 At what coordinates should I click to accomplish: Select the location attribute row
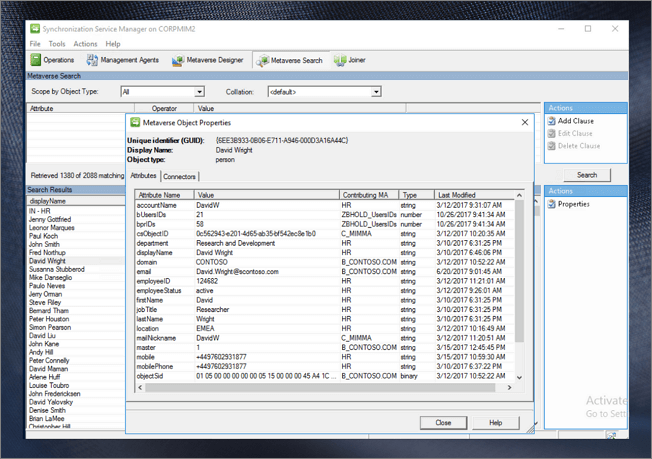[x=325, y=328]
